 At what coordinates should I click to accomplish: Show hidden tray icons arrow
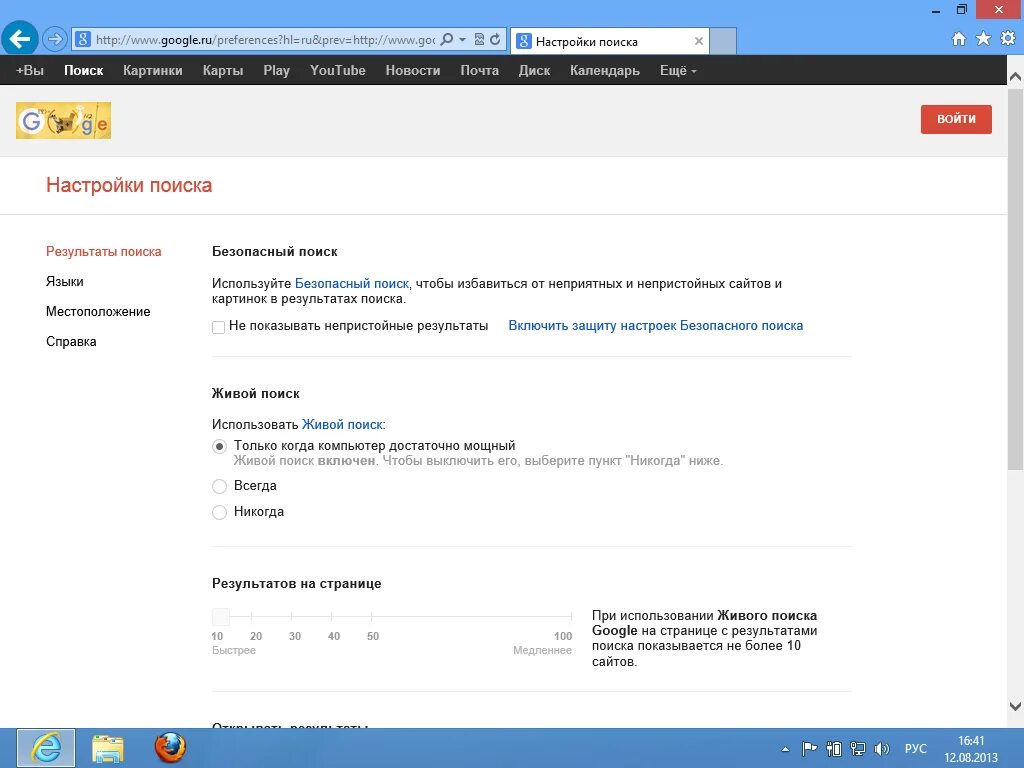pos(786,749)
